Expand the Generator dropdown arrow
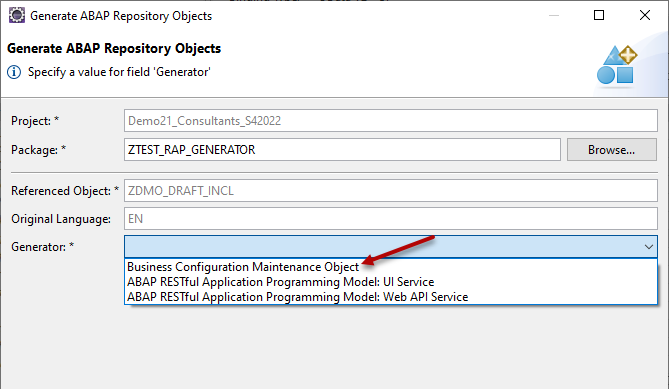 tap(649, 247)
